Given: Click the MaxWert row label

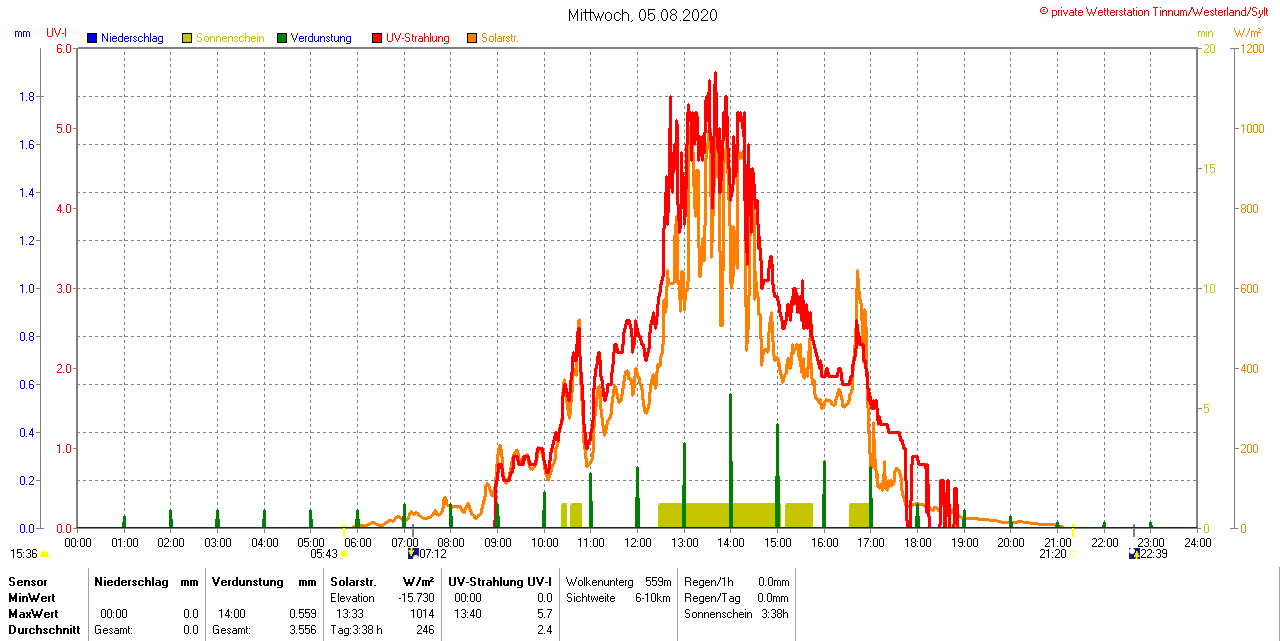Looking at the screenshot, I should pyautogui.click(x=33, y=613).
